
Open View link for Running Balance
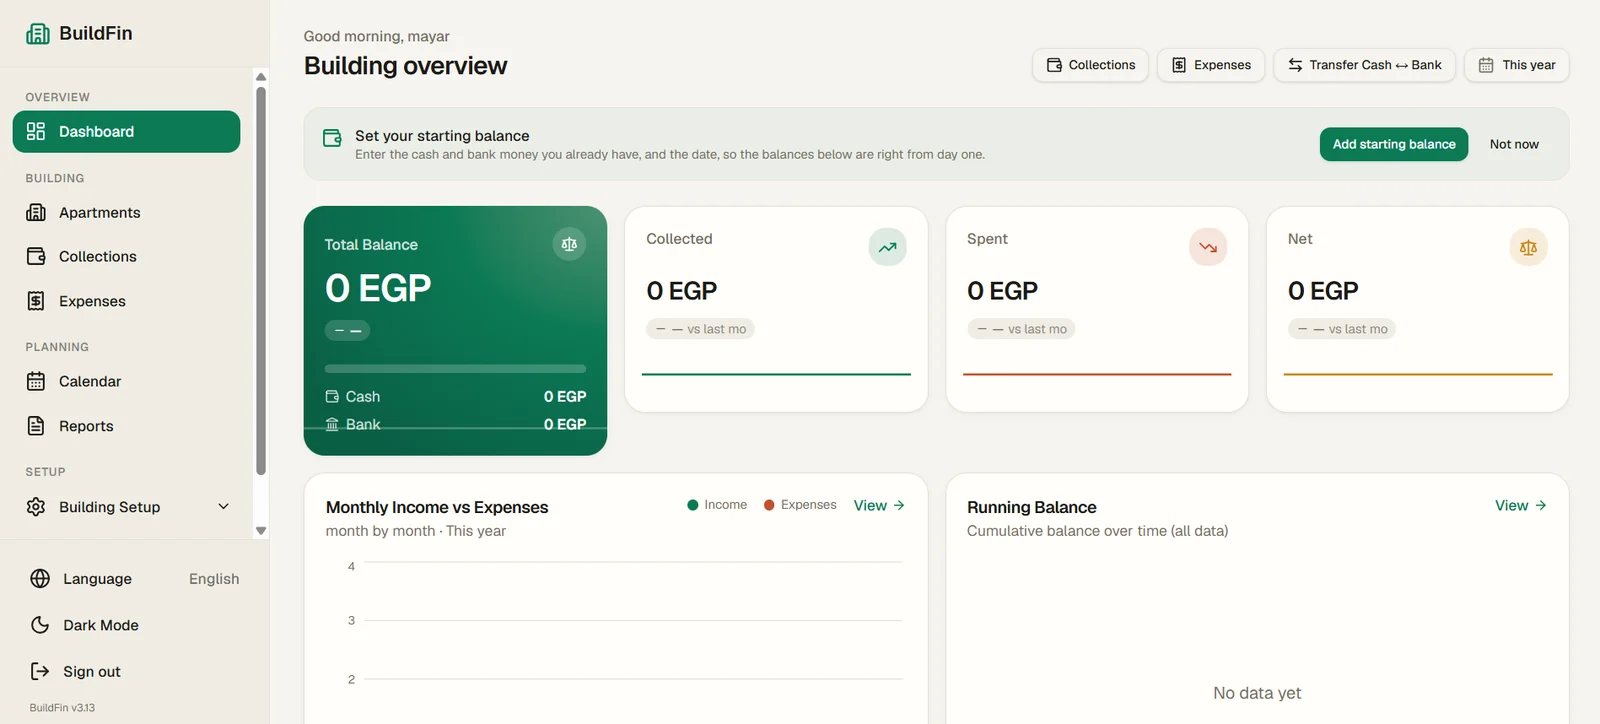[1521, 506]
